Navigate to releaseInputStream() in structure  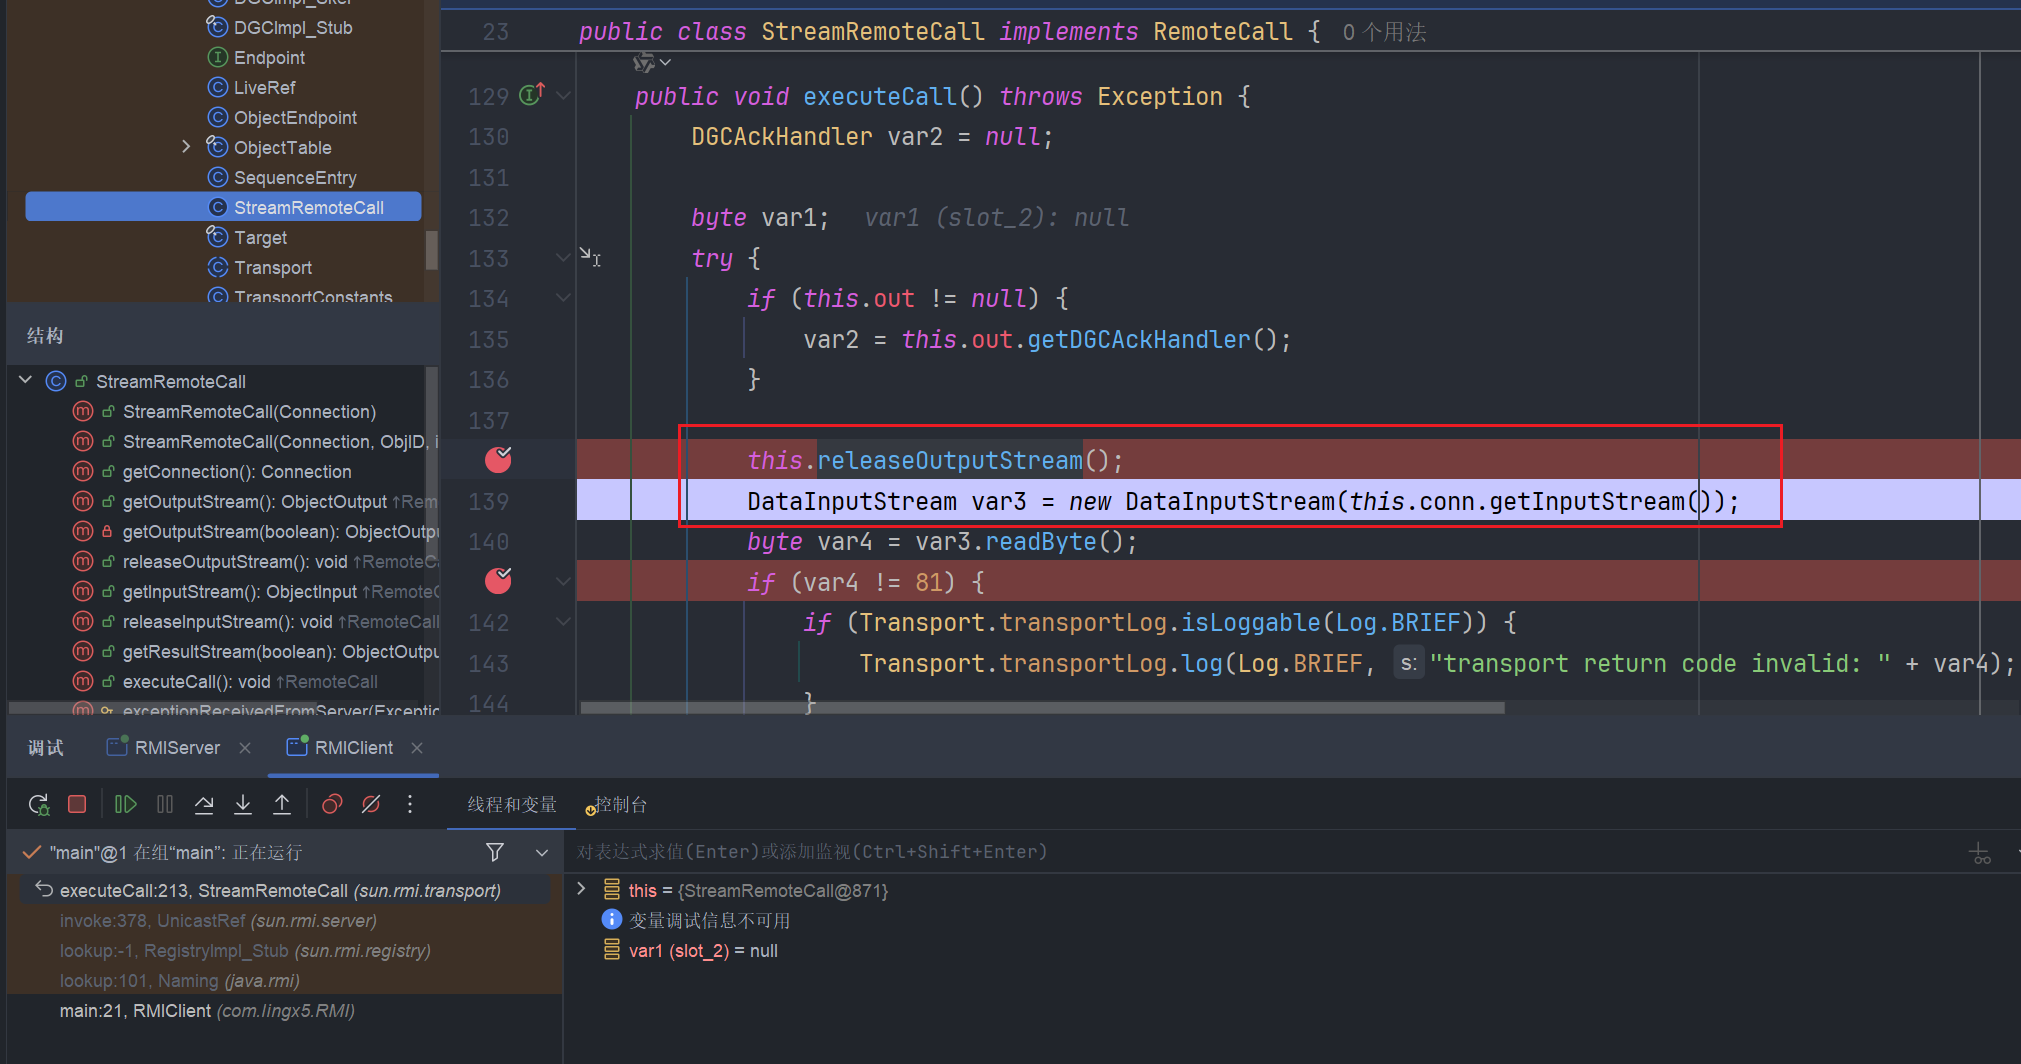[227, 622]
